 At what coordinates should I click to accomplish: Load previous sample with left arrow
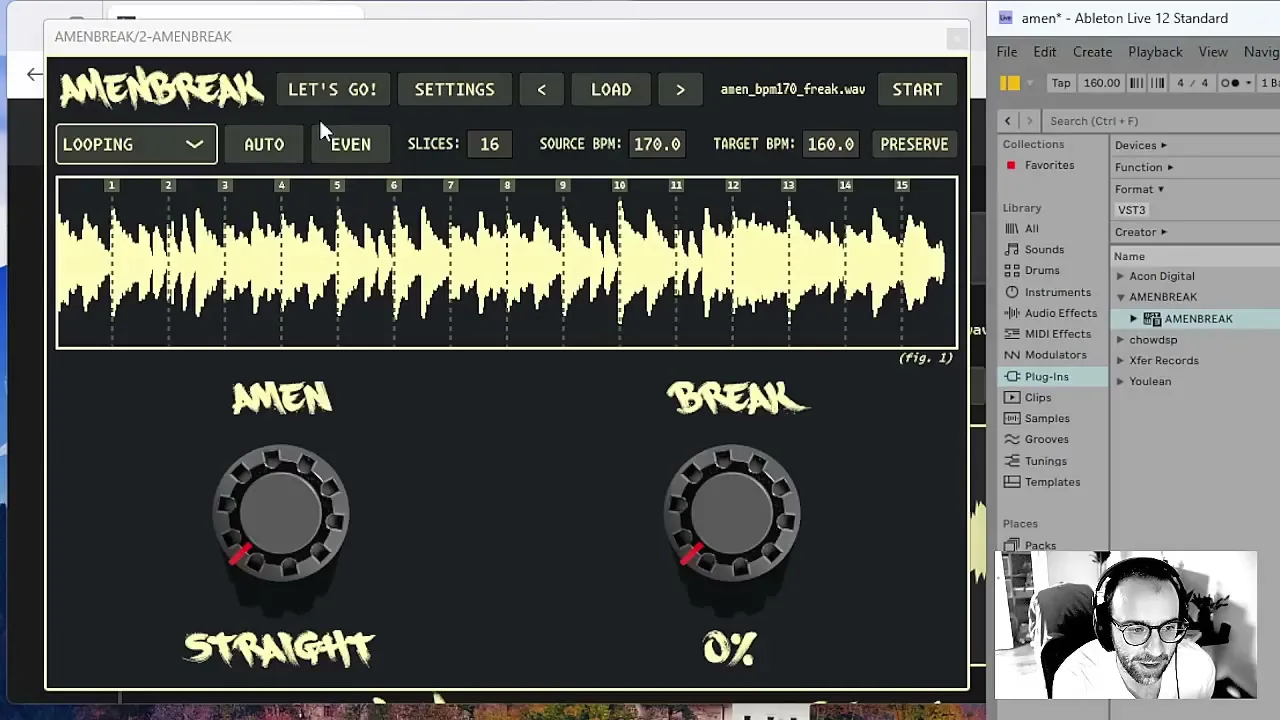[541, 90]
